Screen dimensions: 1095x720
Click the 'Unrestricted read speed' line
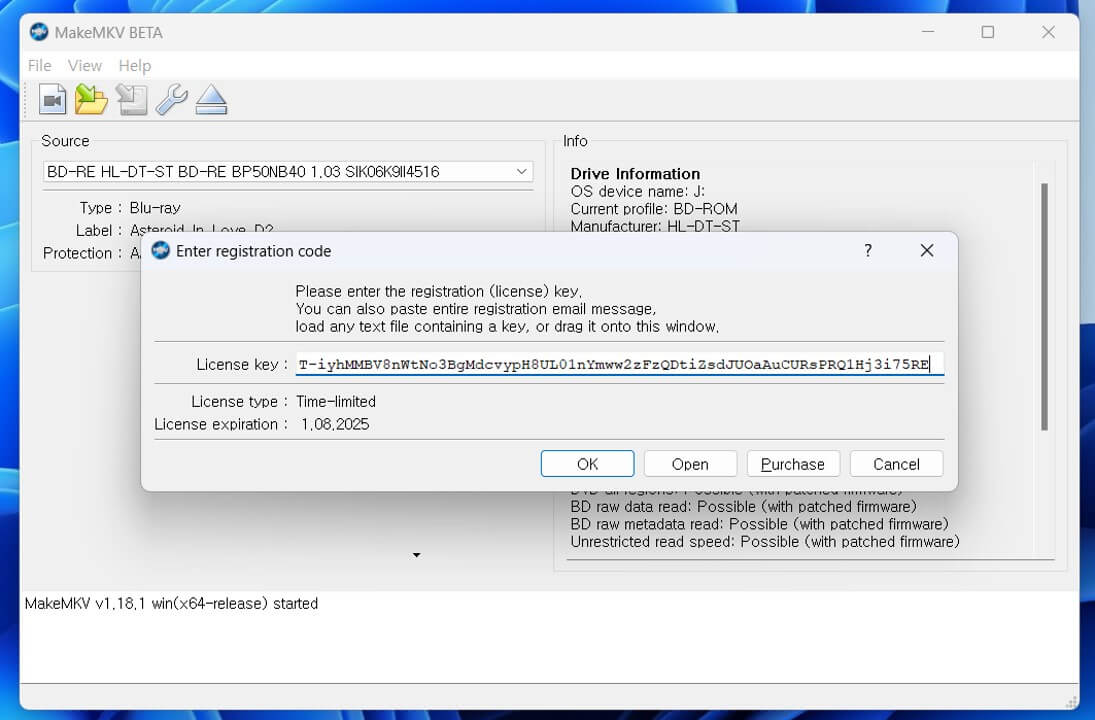tap(765, 541)
